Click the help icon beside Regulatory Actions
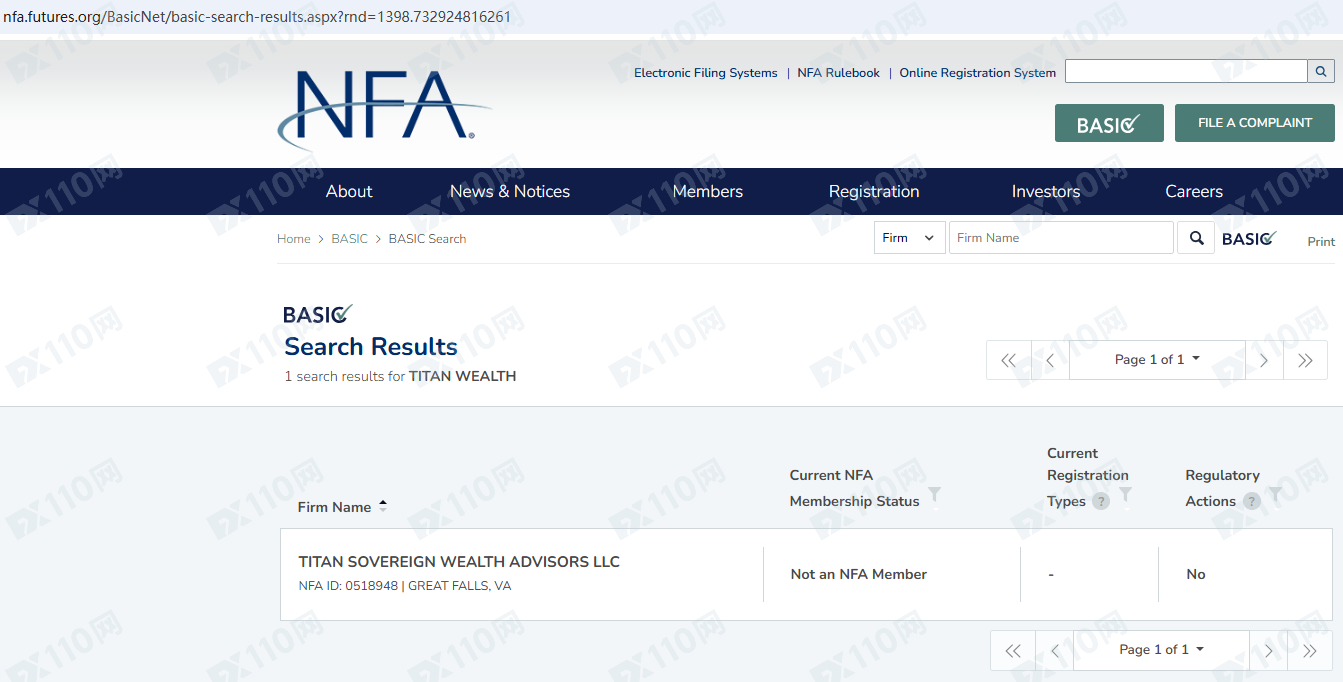Viewport: 1343px width, 682px height. (x=1251, y=502)
